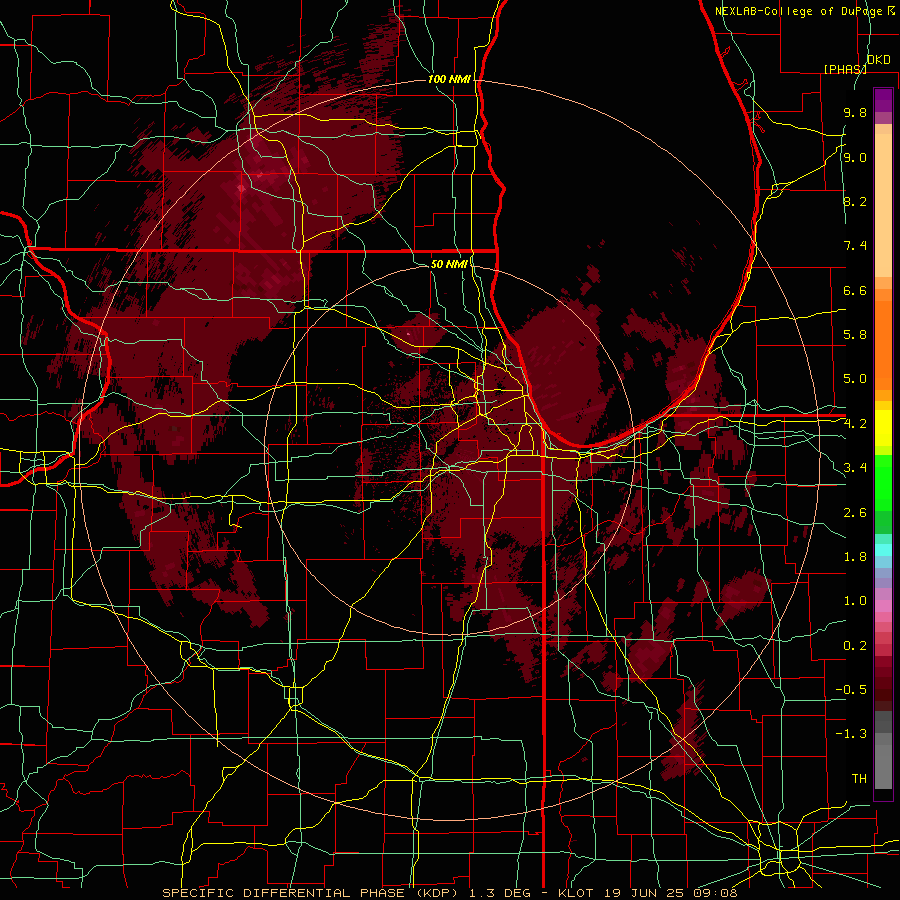Click the [PHAS] units label

(x=845, y=69)
